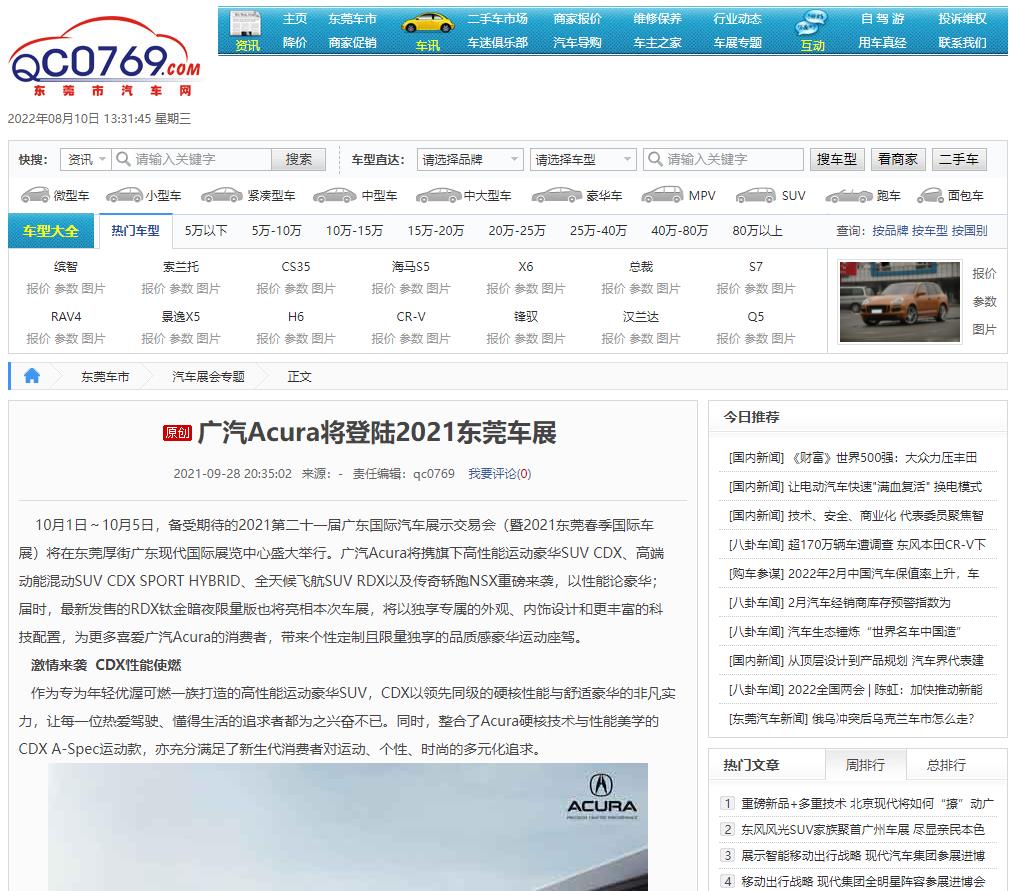Screen dimensions: 1011x891
Task: Click the 搜索 button
Action: [x=299, y=159]
